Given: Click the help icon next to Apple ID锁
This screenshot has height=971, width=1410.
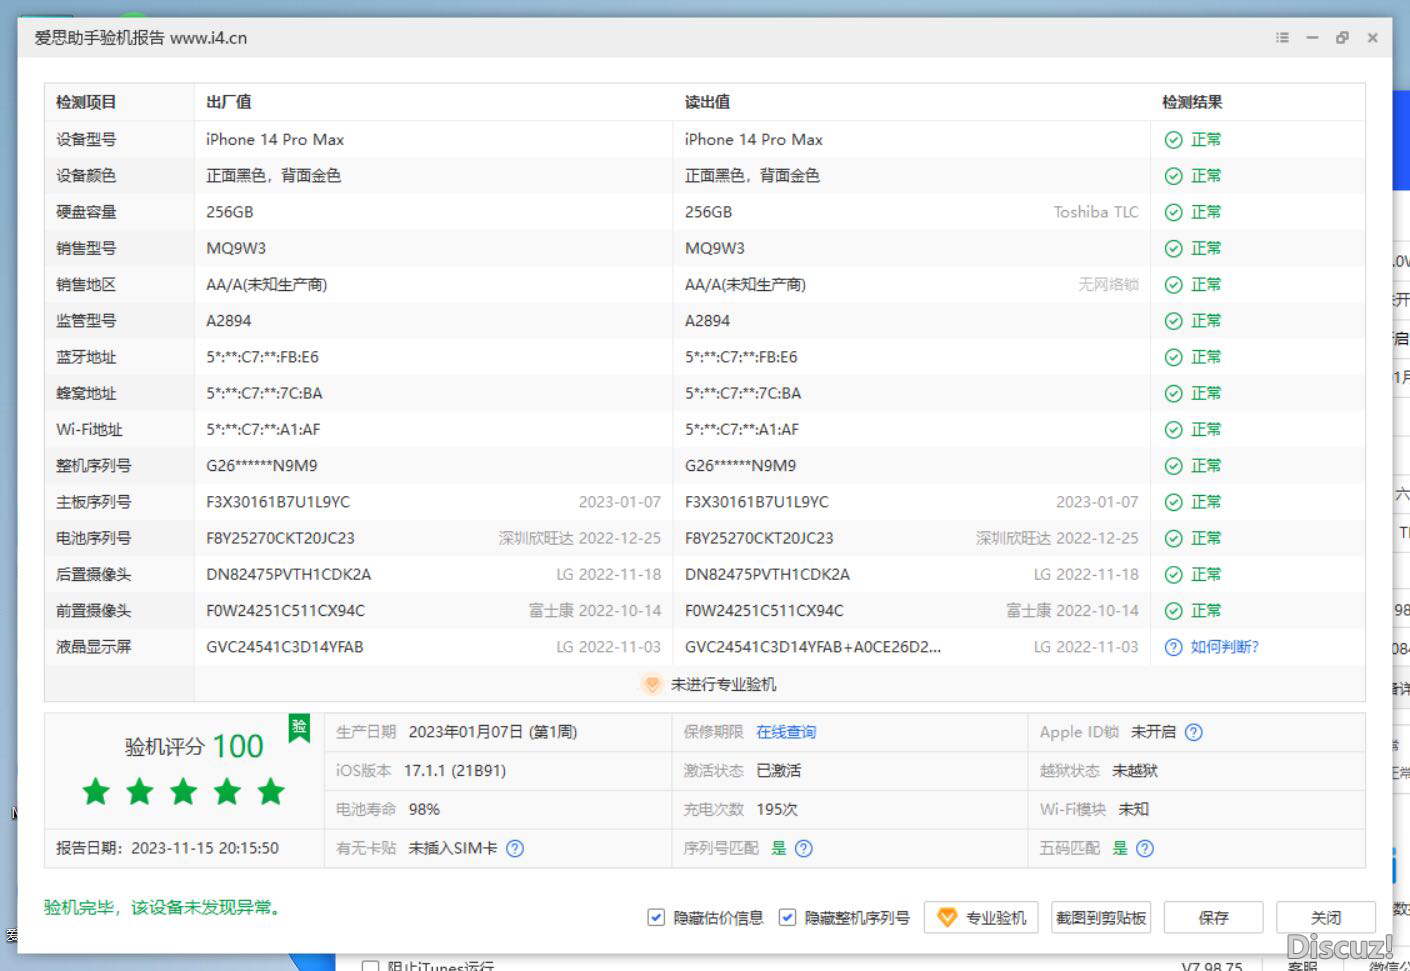Looking at the screenshot, I should point(1193,732).
